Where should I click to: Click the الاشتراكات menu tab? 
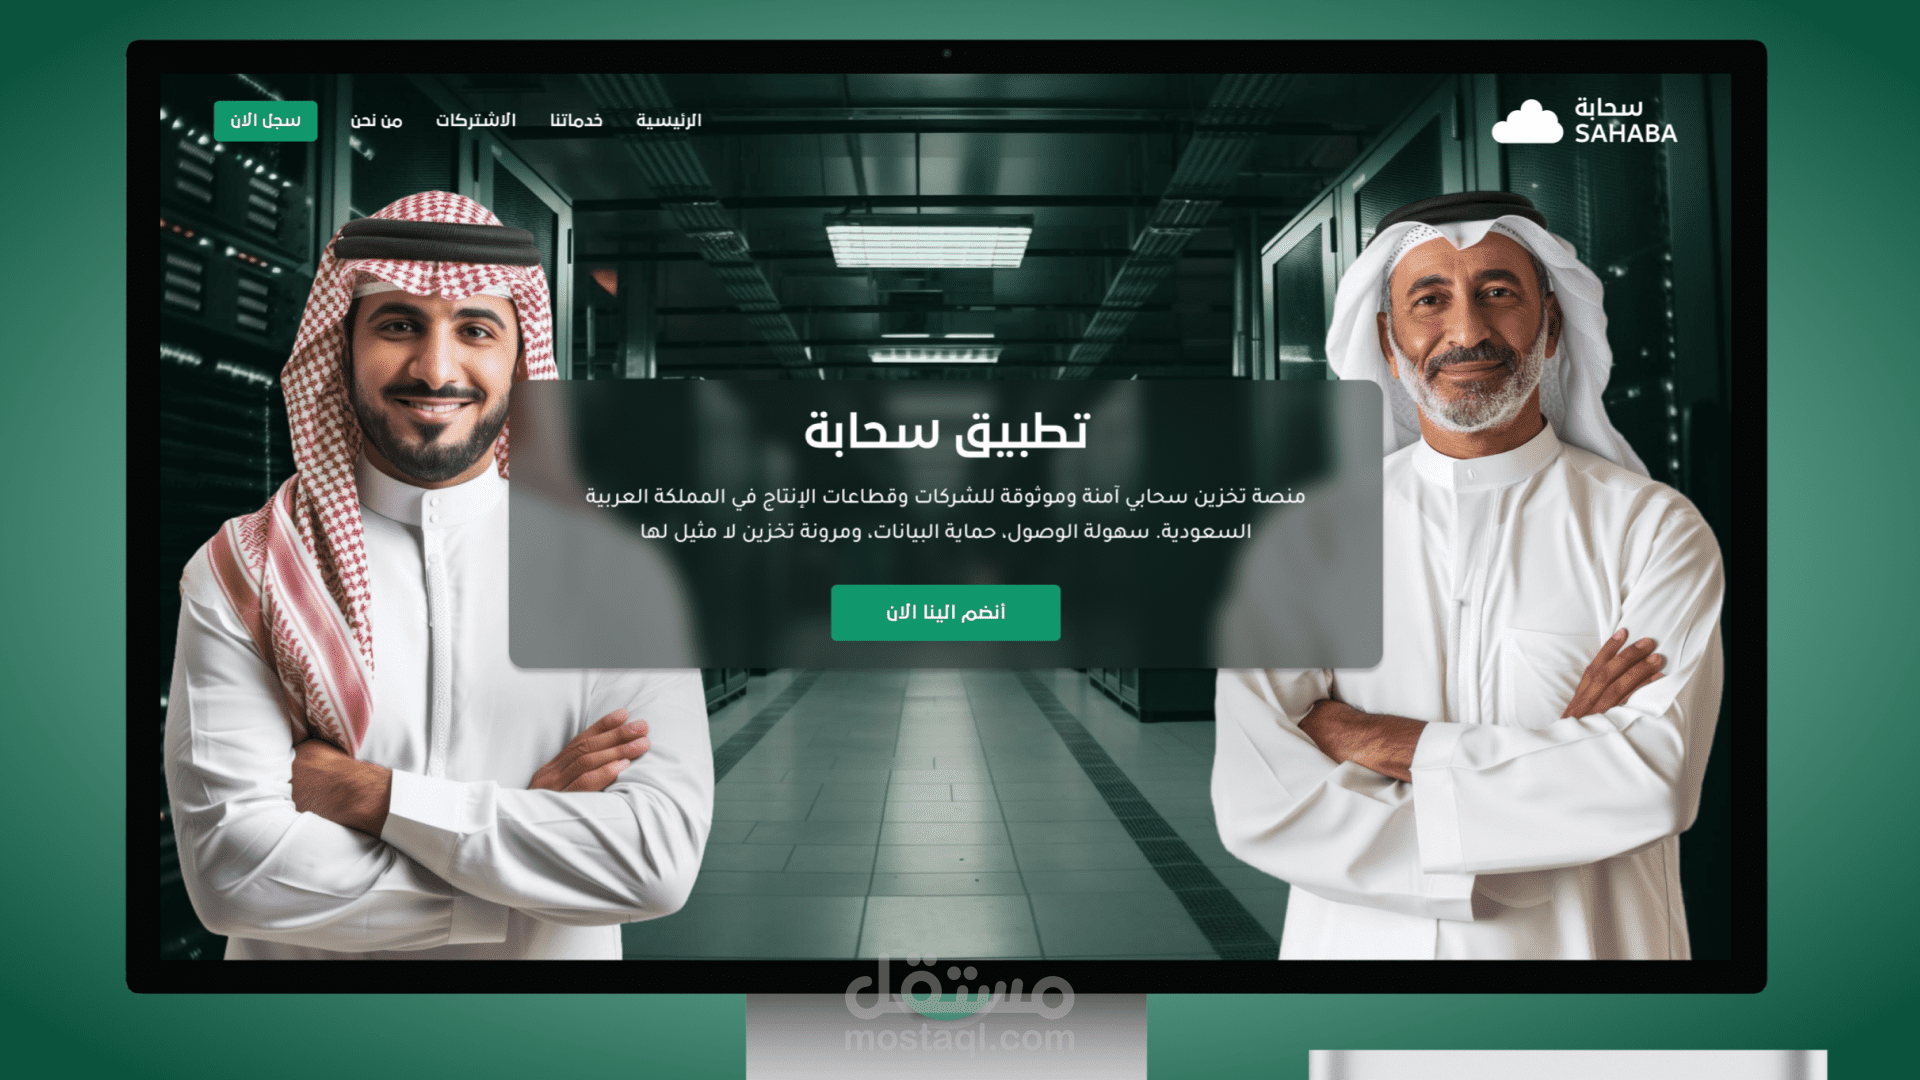click(x=475, y=120)
